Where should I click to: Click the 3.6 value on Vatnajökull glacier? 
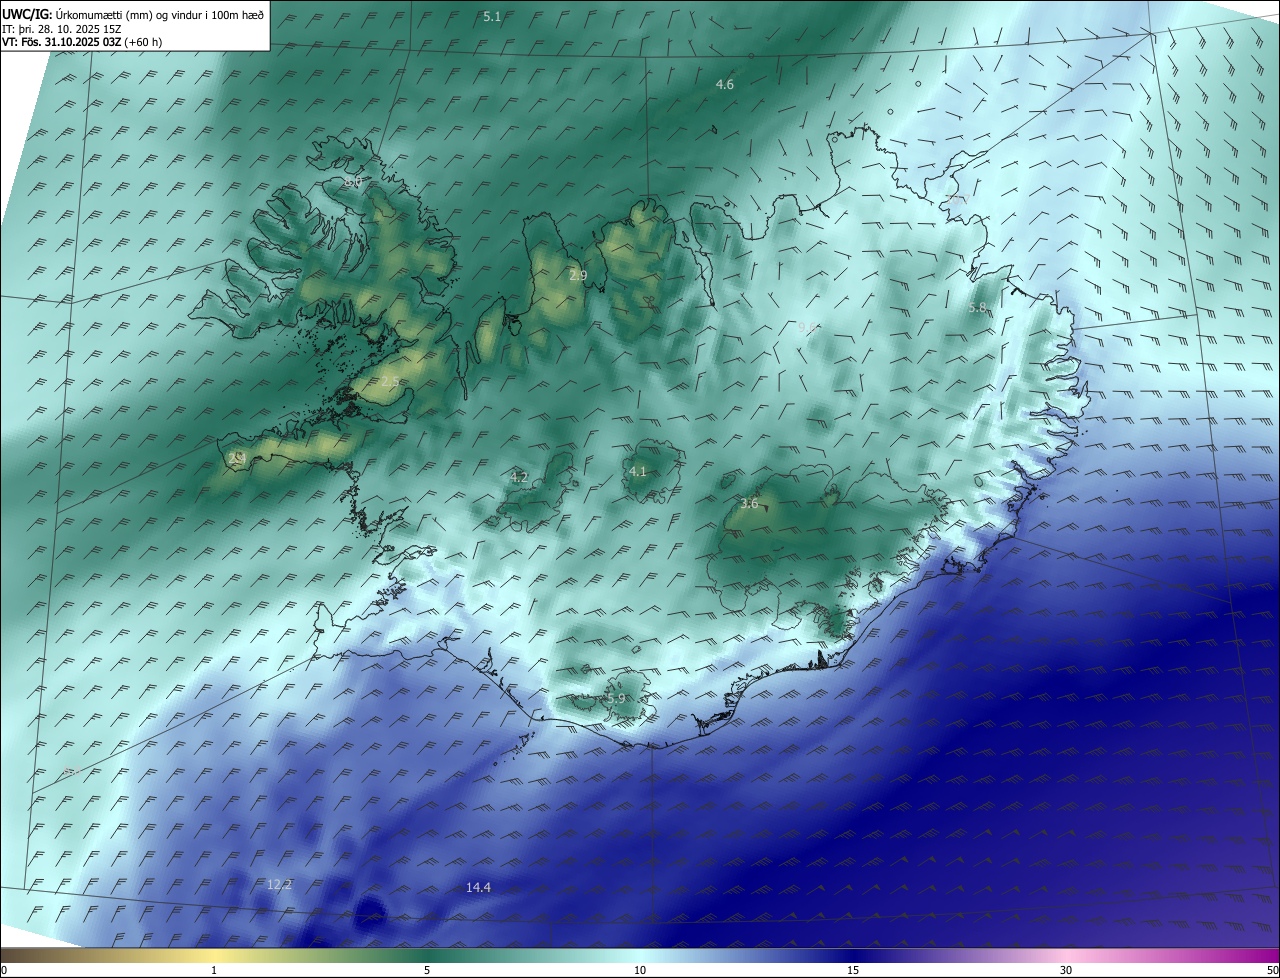coord(749,504)
